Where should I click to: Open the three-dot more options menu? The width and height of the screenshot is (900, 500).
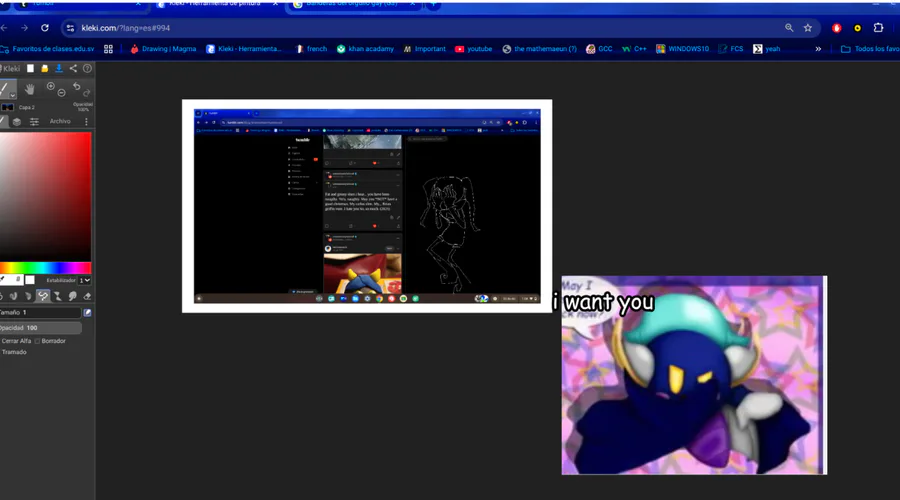click(86, 121)
